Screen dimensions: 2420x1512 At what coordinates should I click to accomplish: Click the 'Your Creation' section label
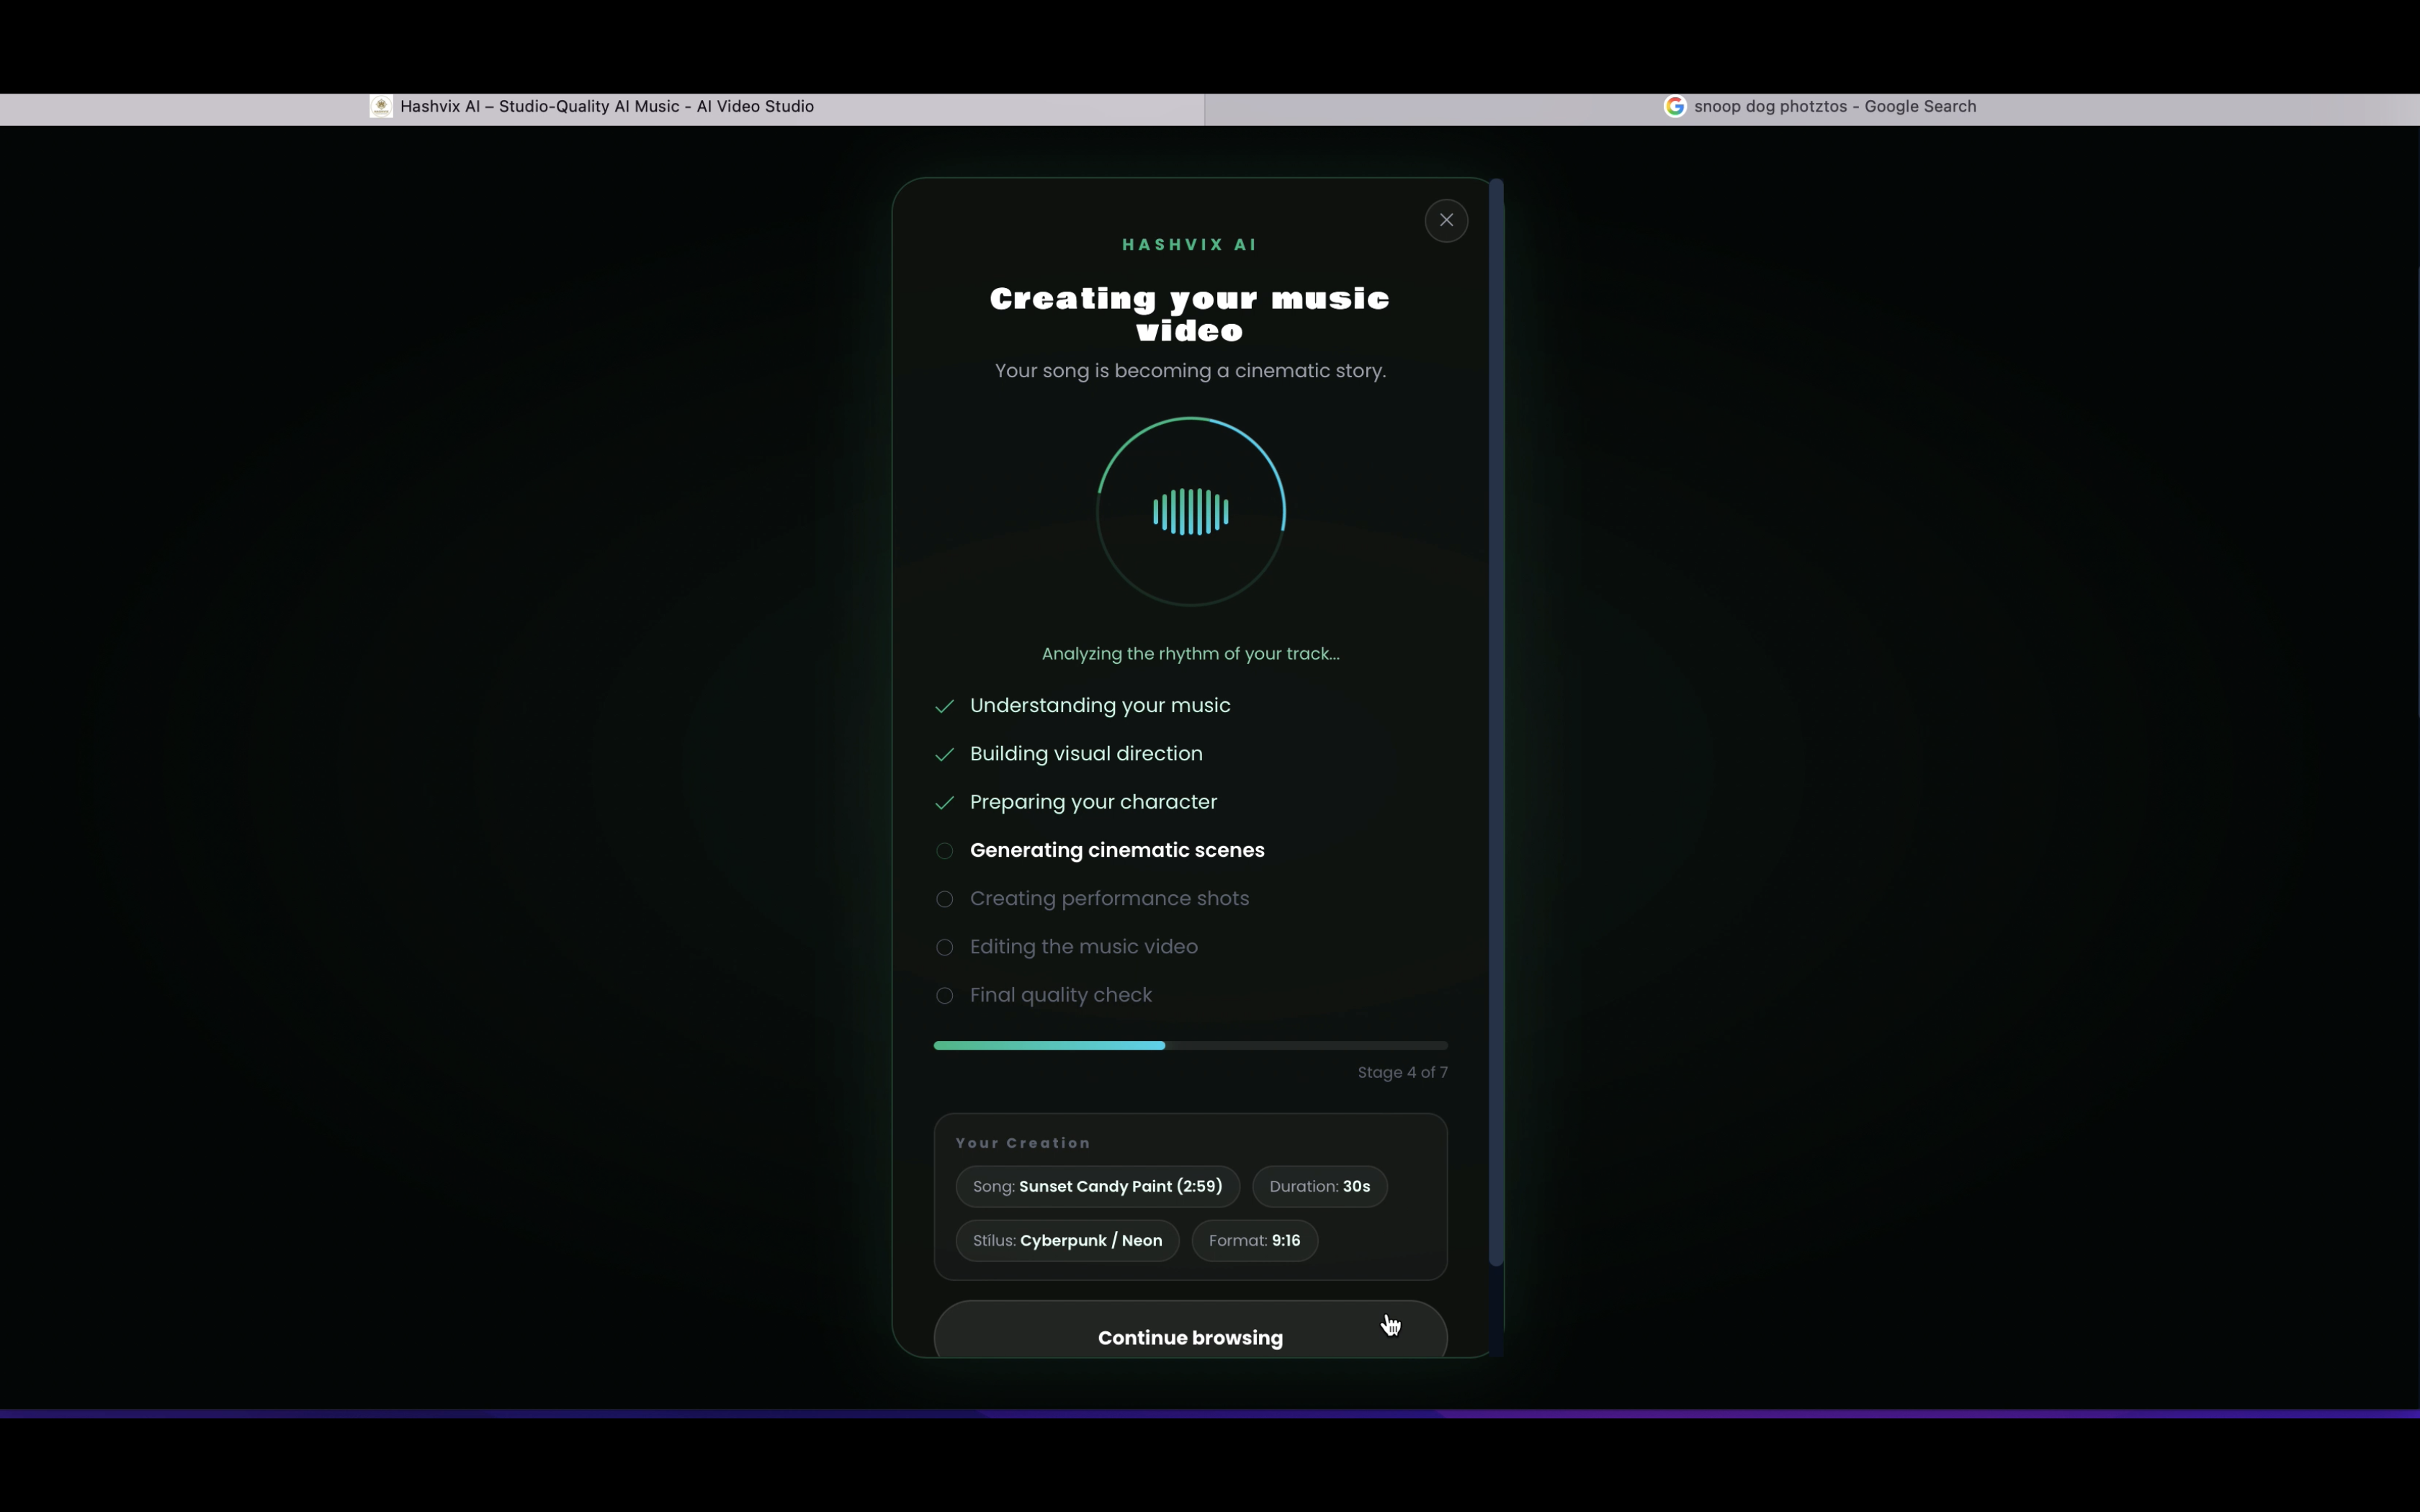click(x=1023, y=1143)
